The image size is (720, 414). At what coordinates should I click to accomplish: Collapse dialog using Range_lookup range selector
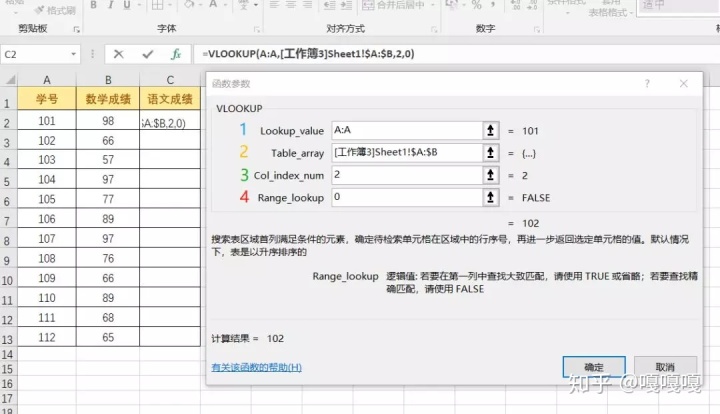click(490, 197)
